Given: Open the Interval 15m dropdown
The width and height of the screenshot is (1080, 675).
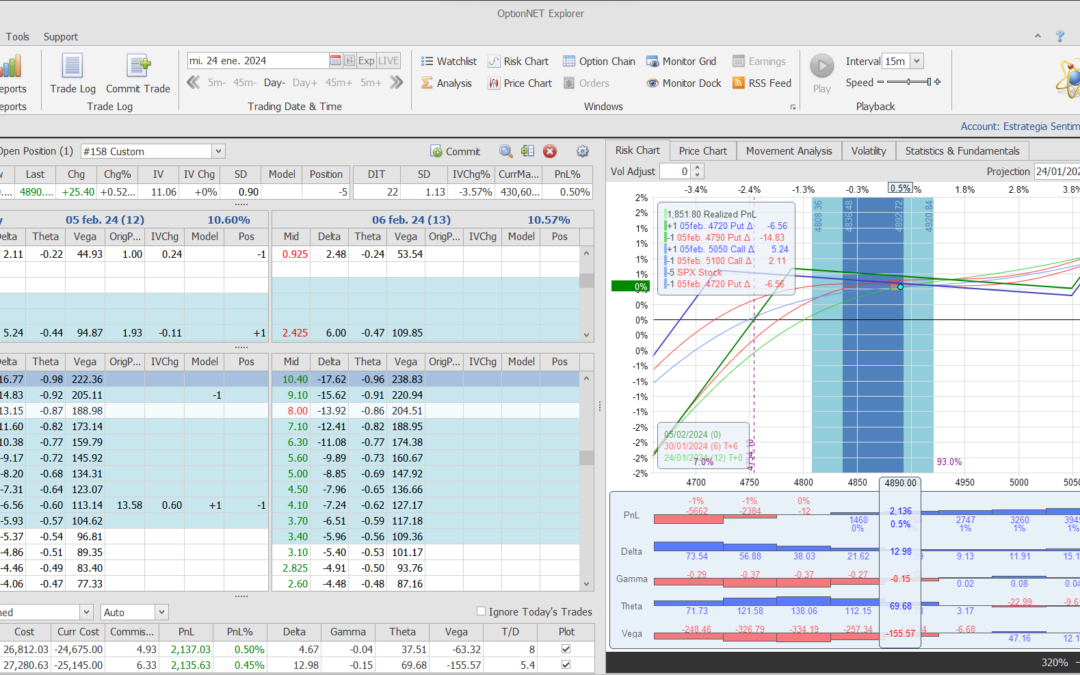Looking at the screenshot, I should coord(917,61).
